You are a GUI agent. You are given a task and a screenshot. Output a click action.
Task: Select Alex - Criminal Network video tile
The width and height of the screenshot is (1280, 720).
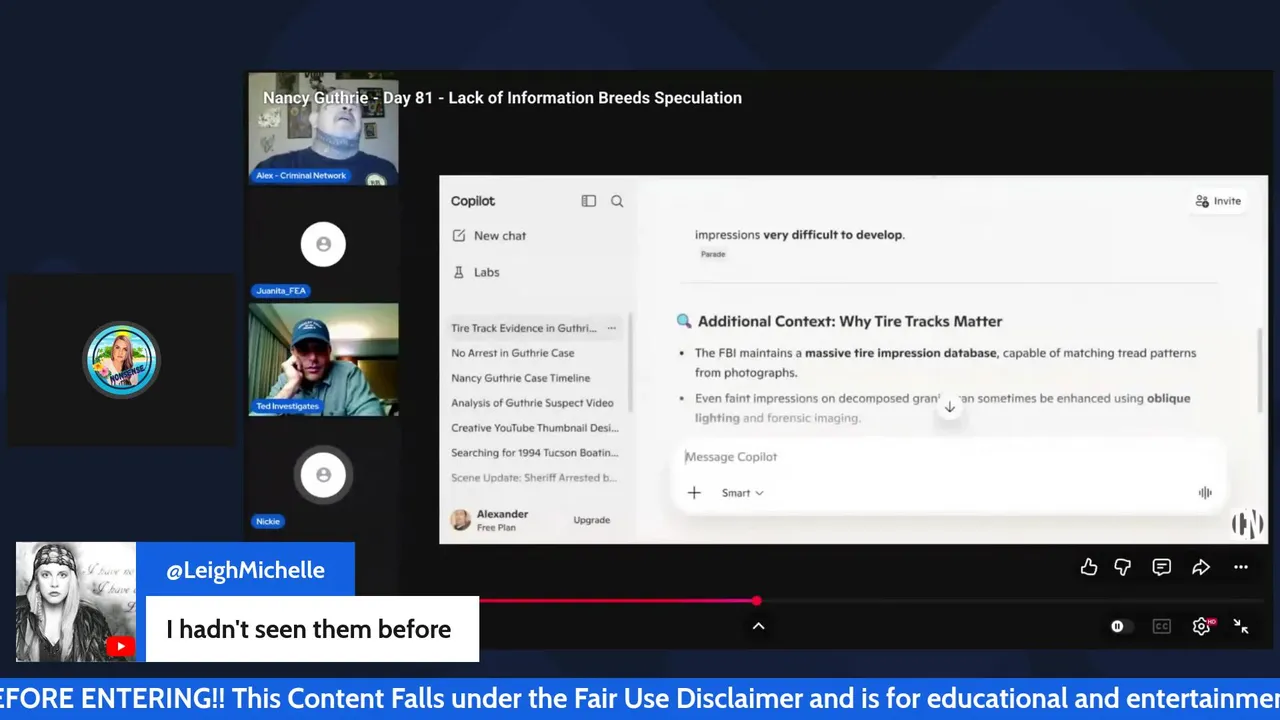click(x=323, y=128)
